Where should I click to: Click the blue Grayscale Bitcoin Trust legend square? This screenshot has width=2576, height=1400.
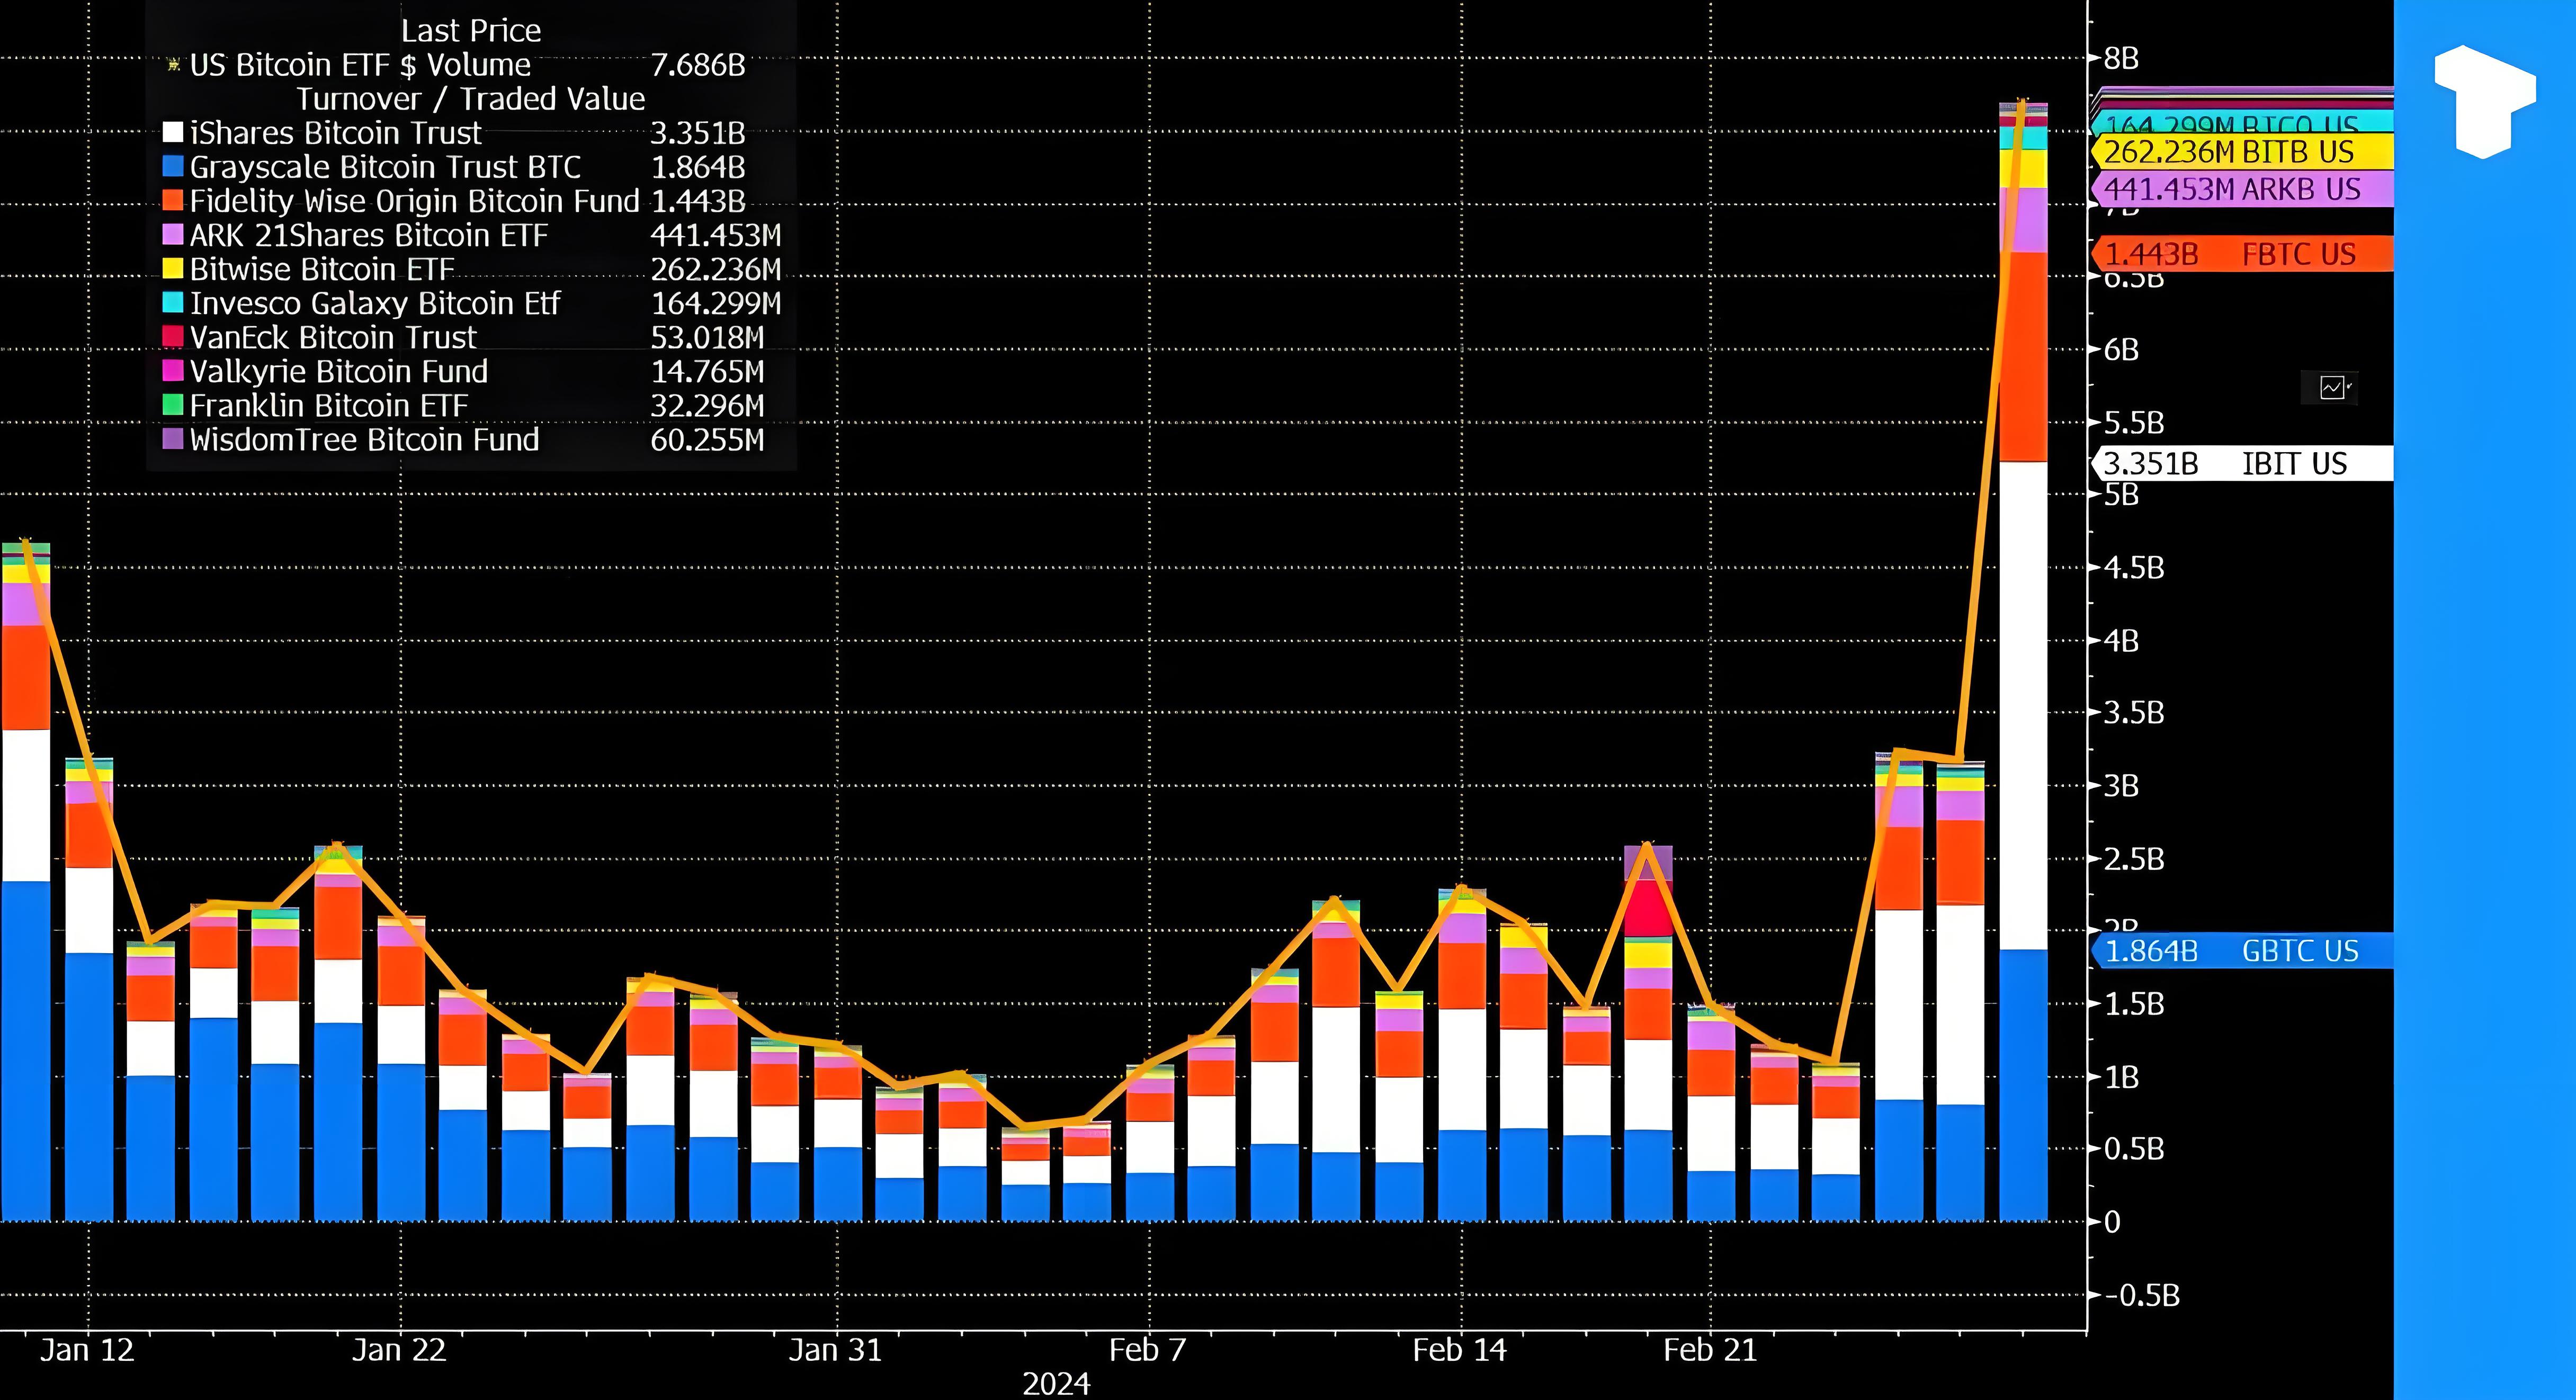pos(173,166)
